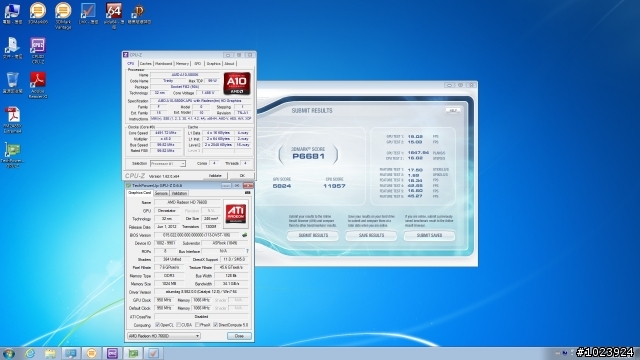Click the CPU-Z title bar icon
Viewport: 640px width, 360px height.
coord(126,55)
